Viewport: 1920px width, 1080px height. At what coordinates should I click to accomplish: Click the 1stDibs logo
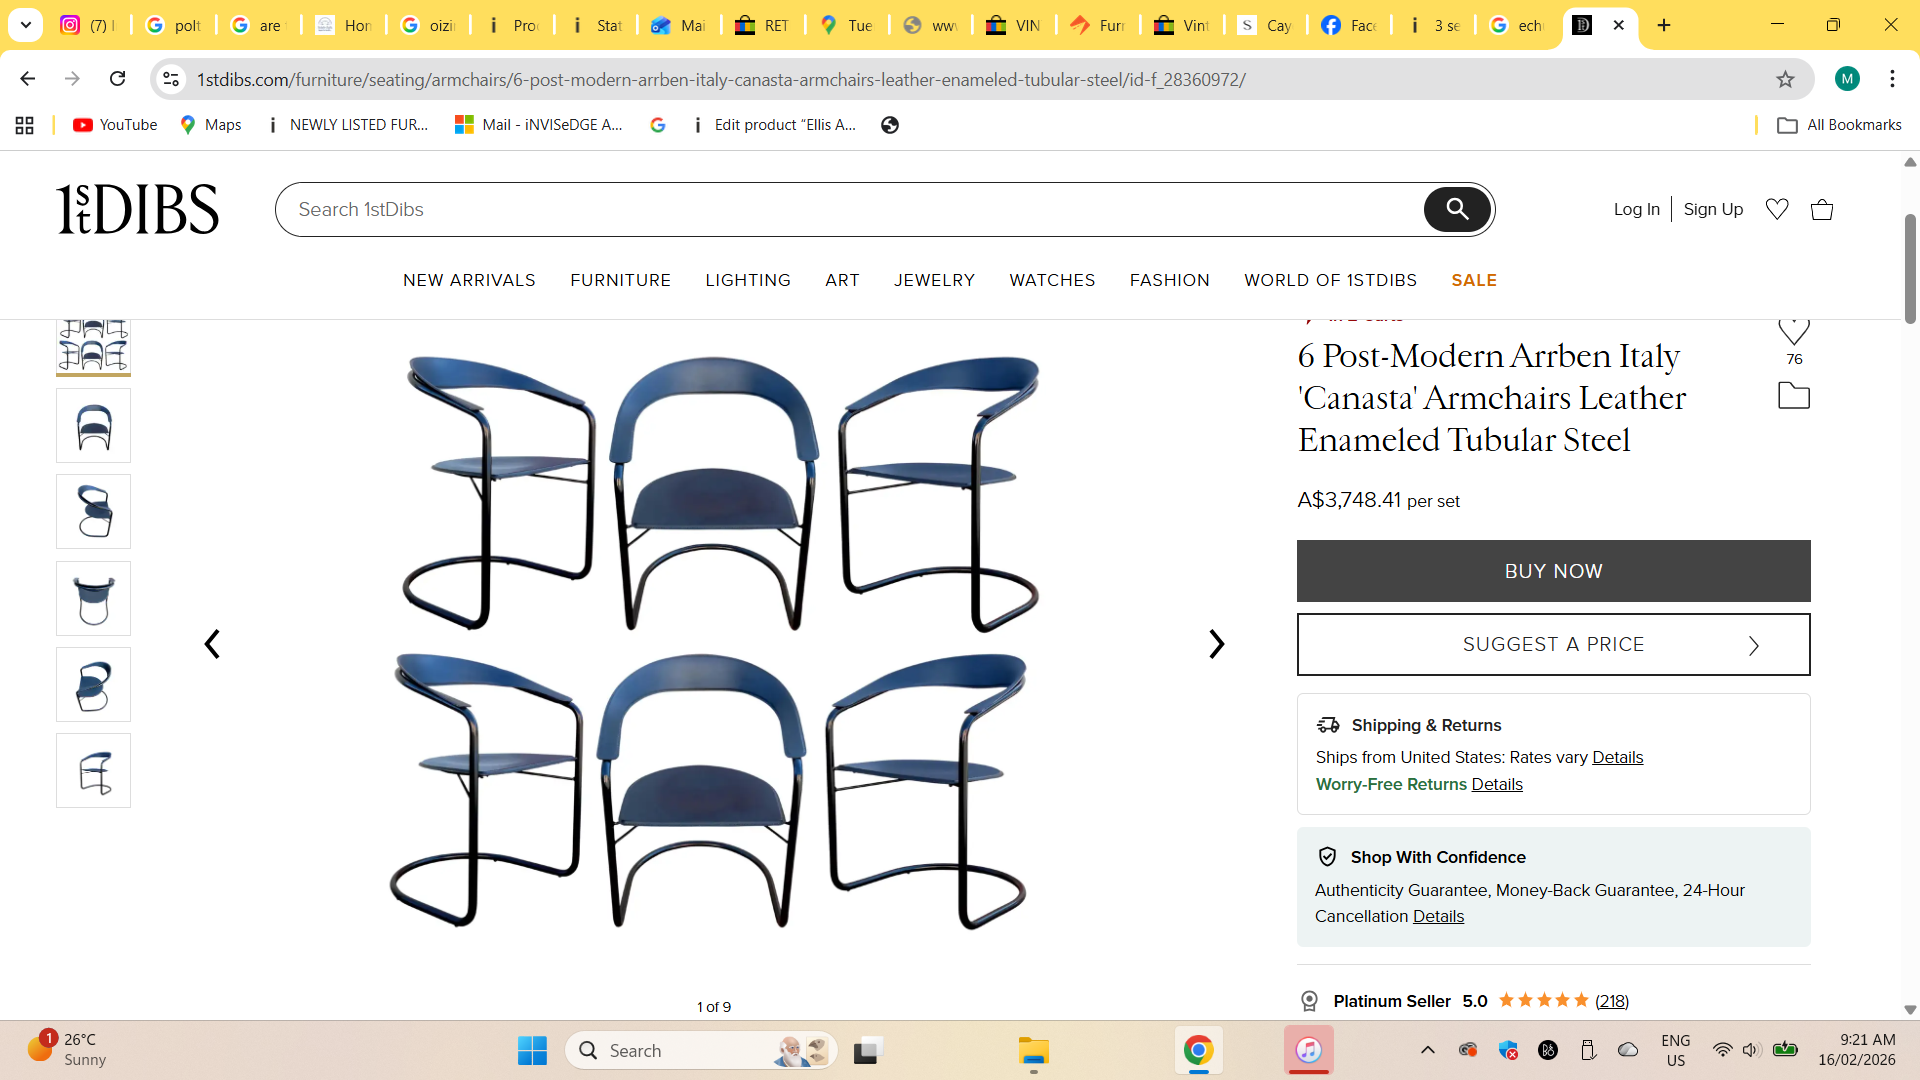pyautogui.click(x=137, y=209)
